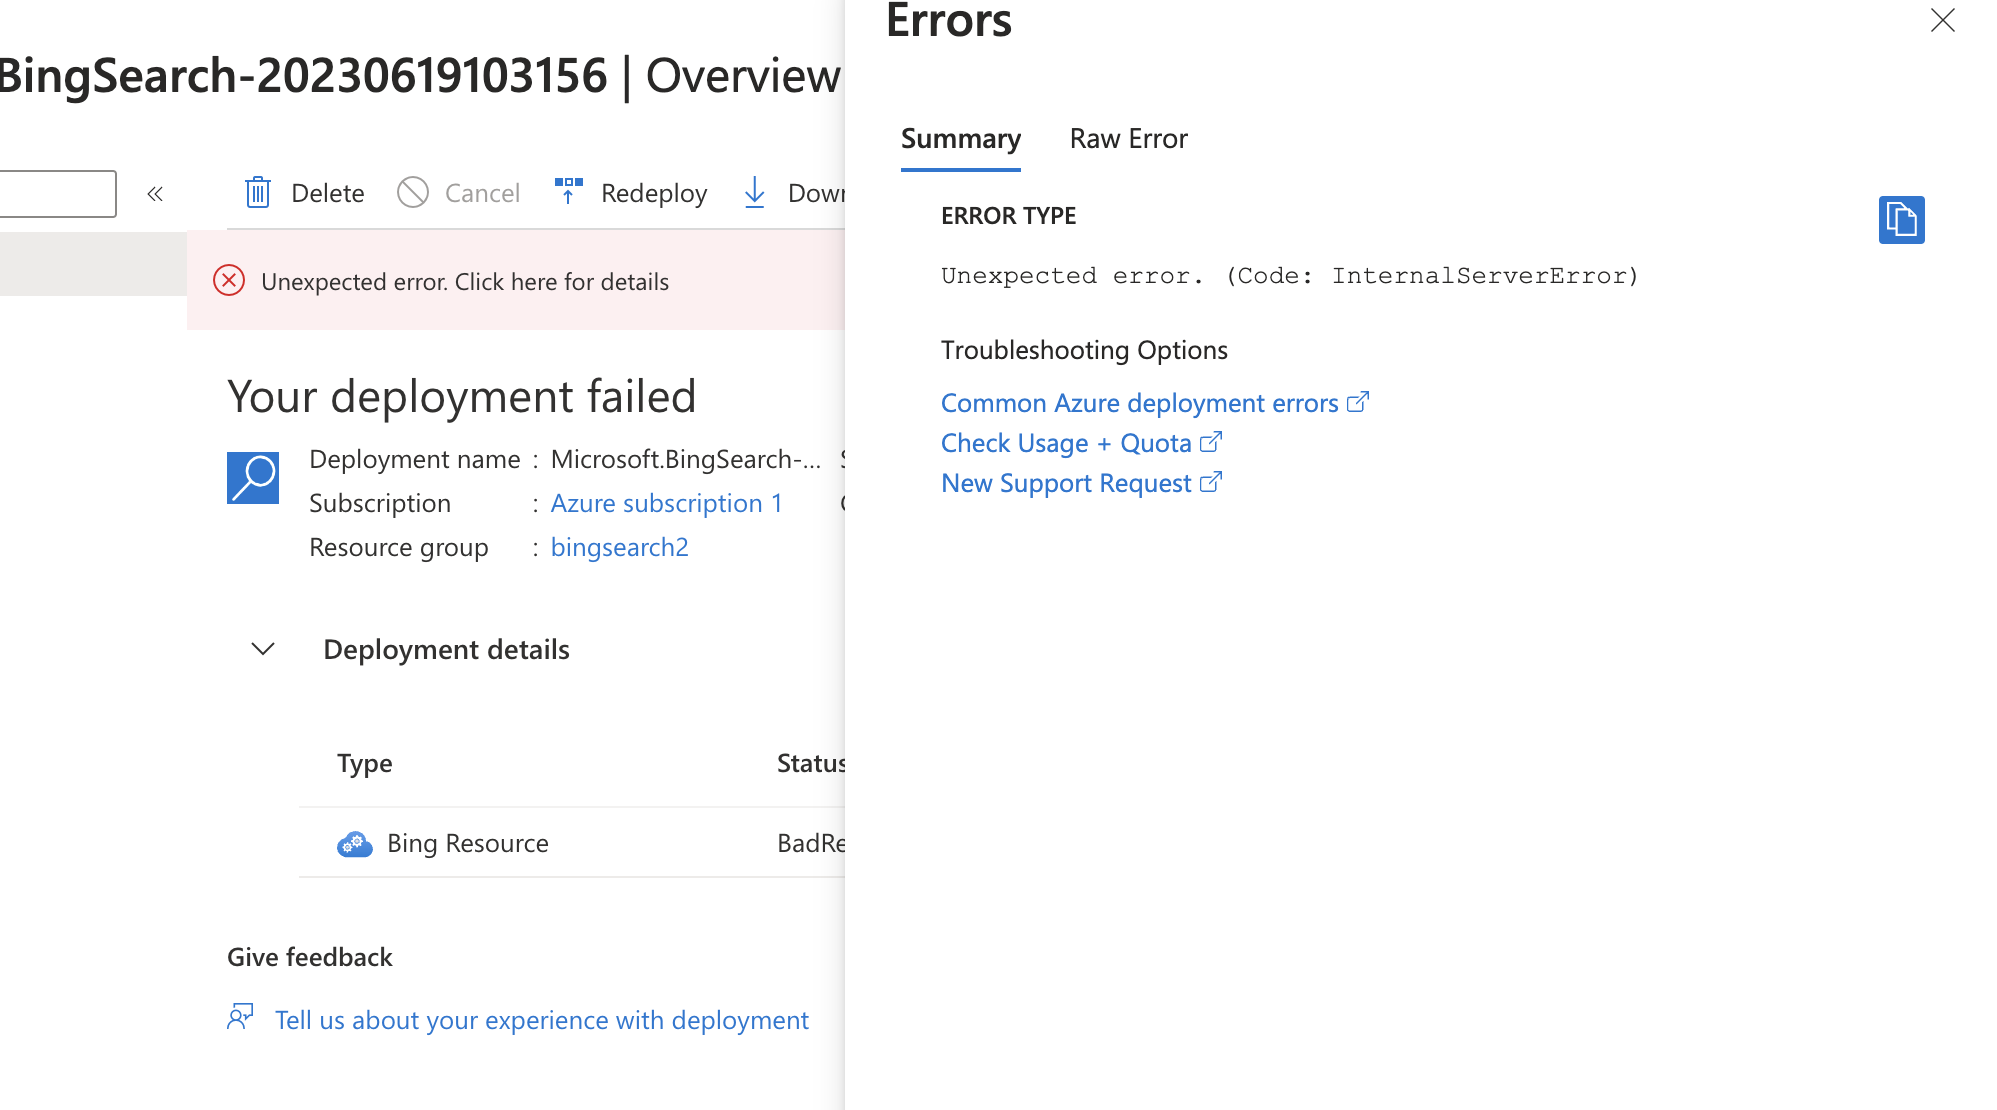
Task: Click the feedback person icon
Action: (240, 1017)
